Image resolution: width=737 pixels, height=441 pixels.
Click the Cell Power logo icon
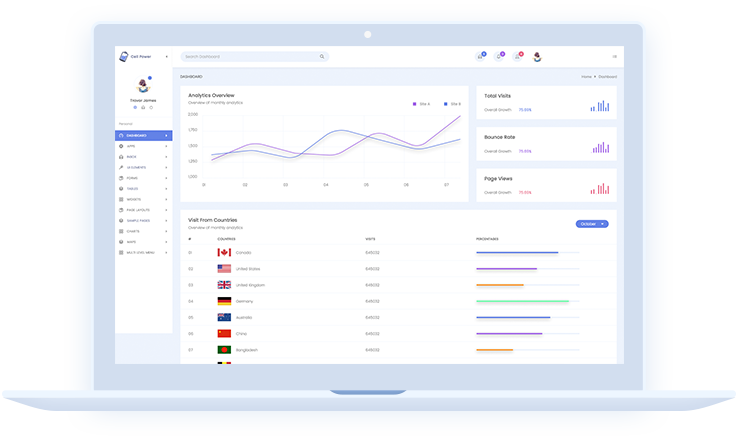pos(123,57)
